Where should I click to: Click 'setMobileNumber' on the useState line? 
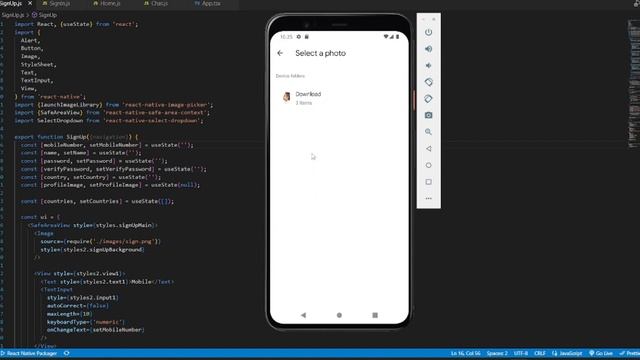click(114, 145)
